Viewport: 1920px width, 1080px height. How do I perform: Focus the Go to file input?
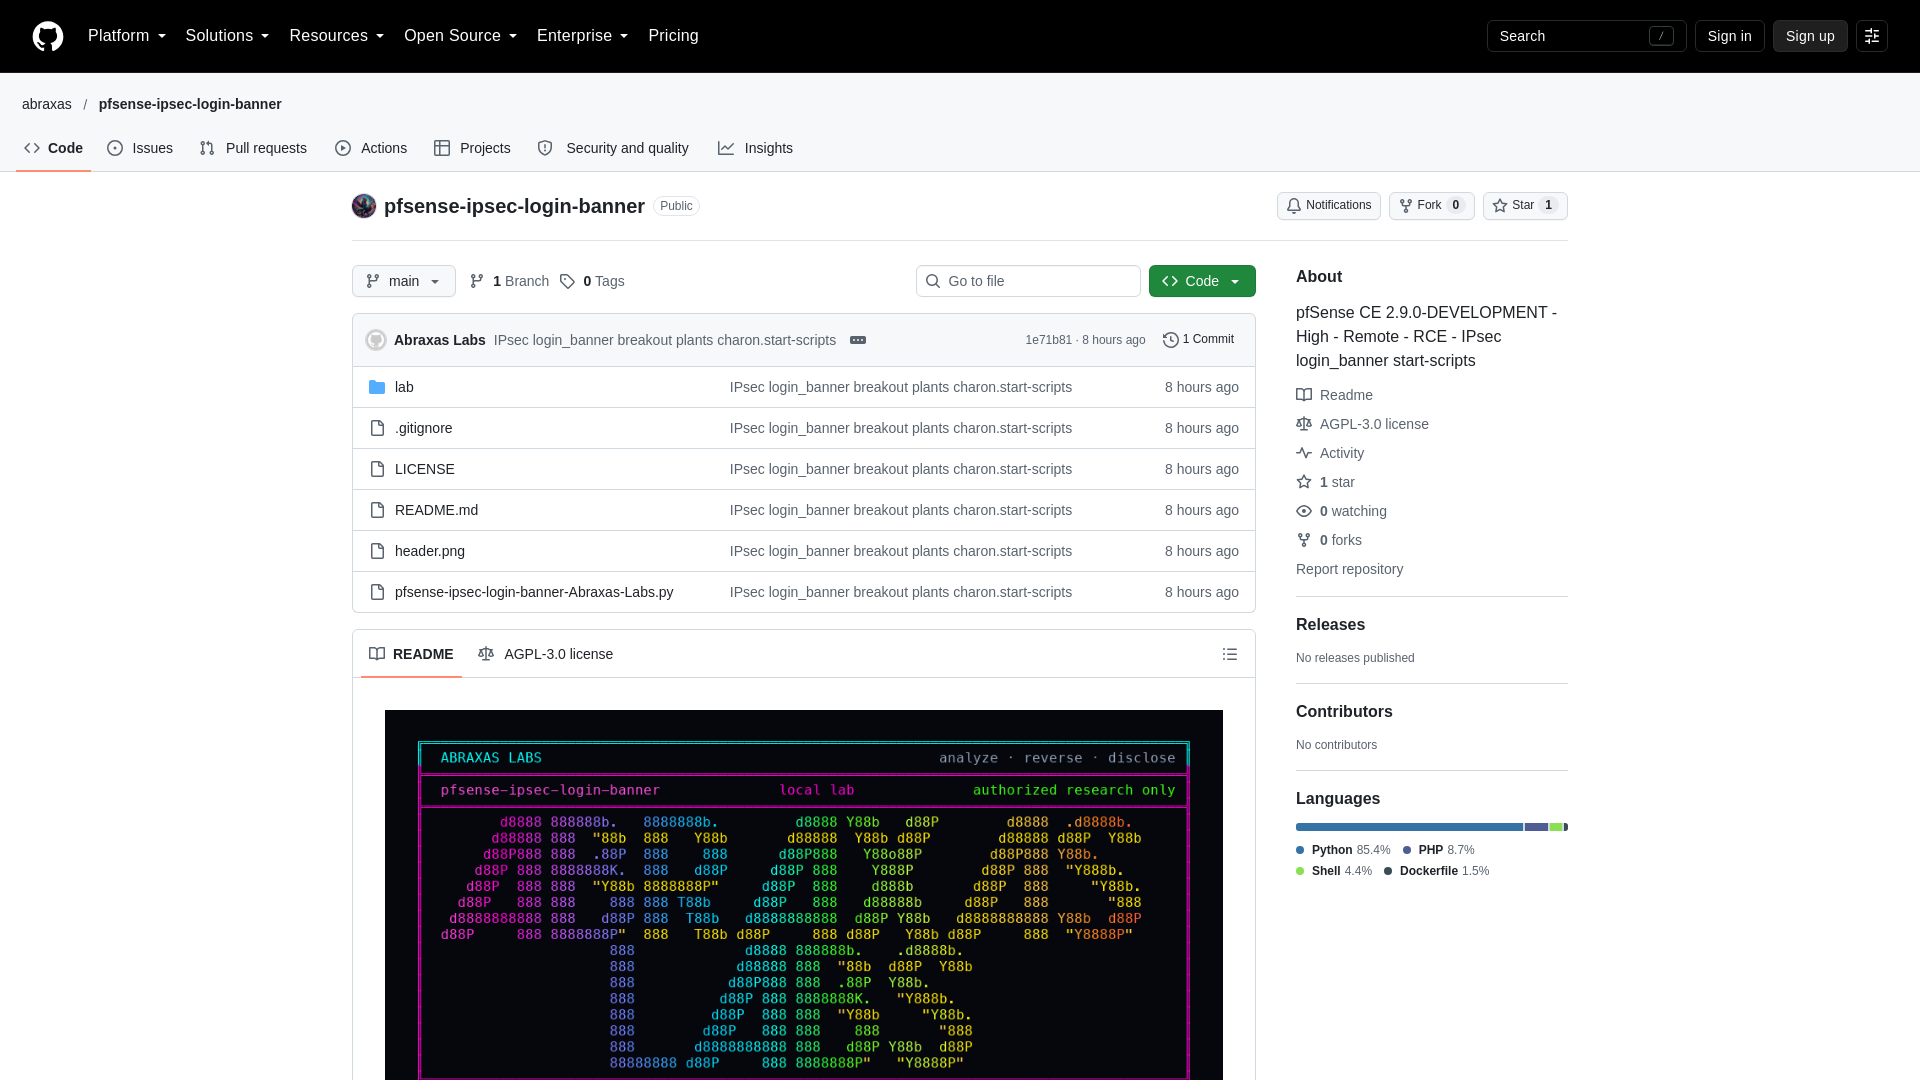click(x=1028, y=281)
